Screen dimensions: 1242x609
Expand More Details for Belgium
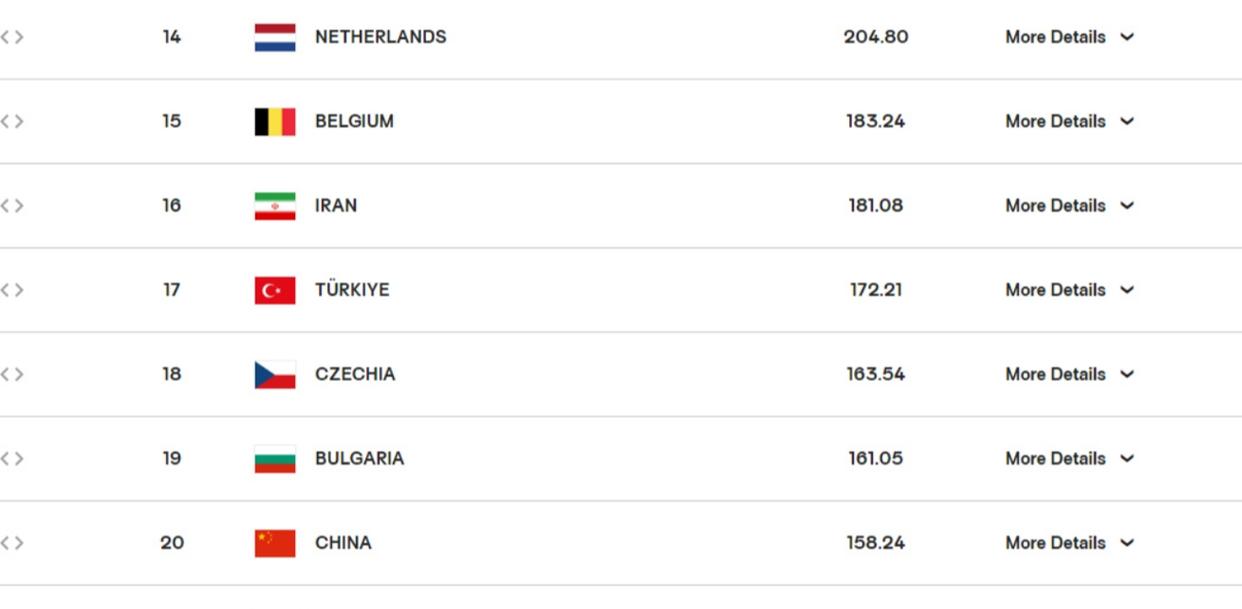[x=1070, y=121]
